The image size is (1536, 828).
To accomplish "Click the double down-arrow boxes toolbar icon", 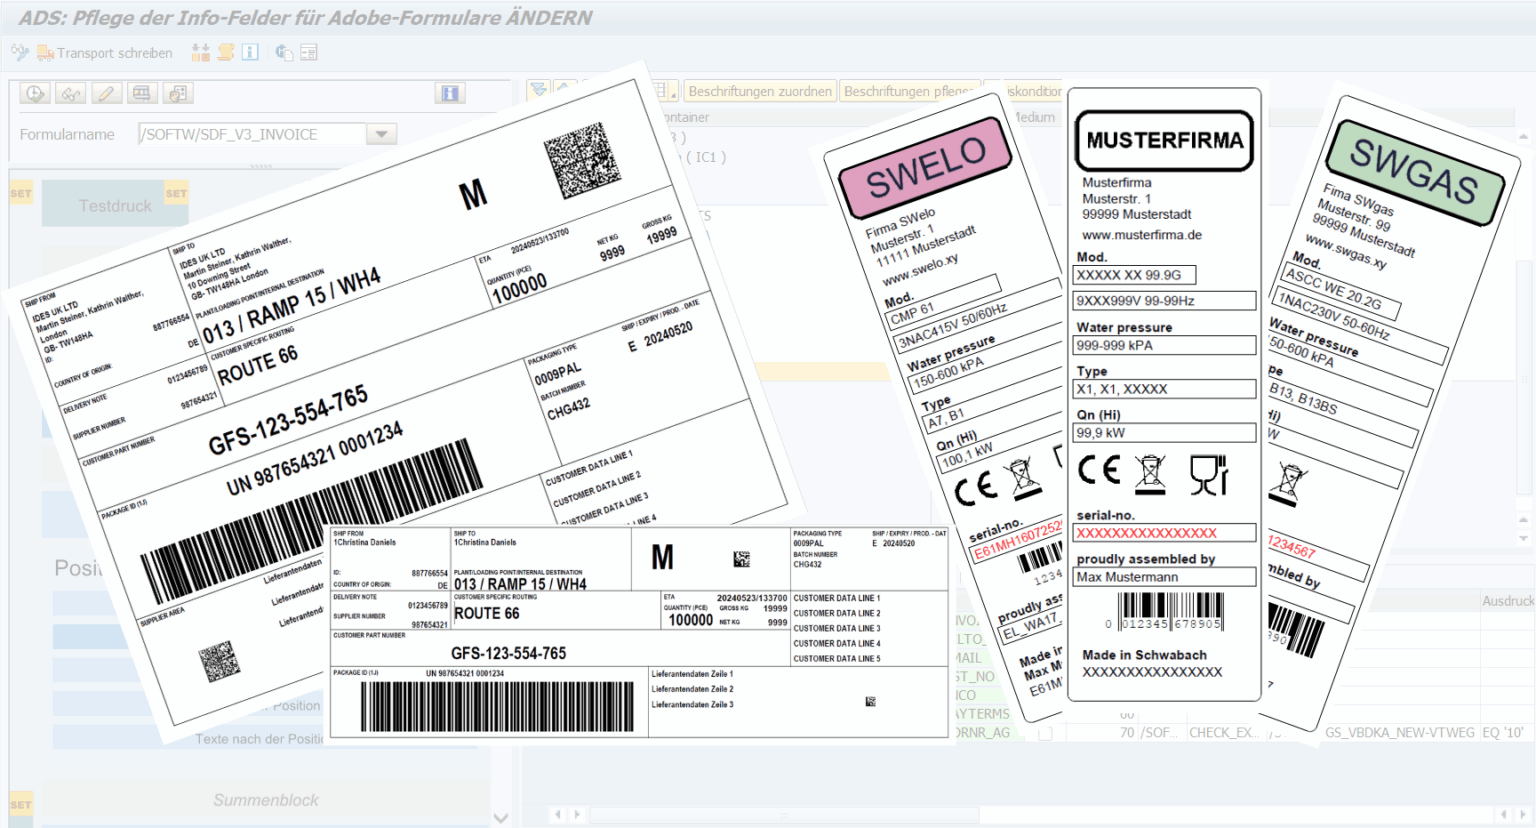I will [x=201, y=52].
